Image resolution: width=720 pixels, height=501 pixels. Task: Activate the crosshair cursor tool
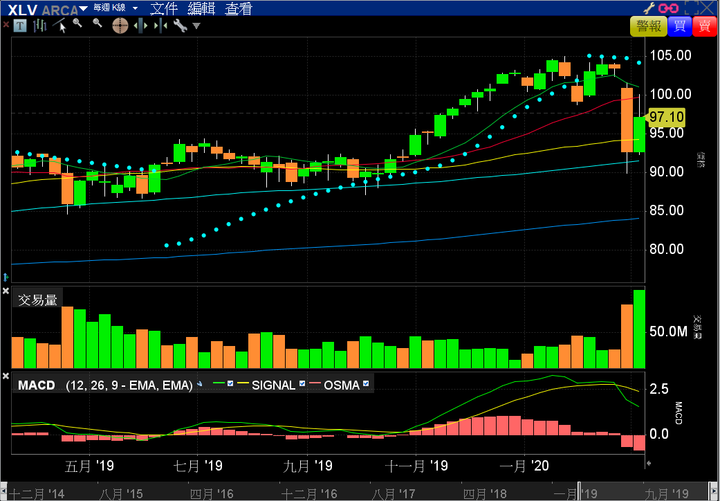click(120, 26)
